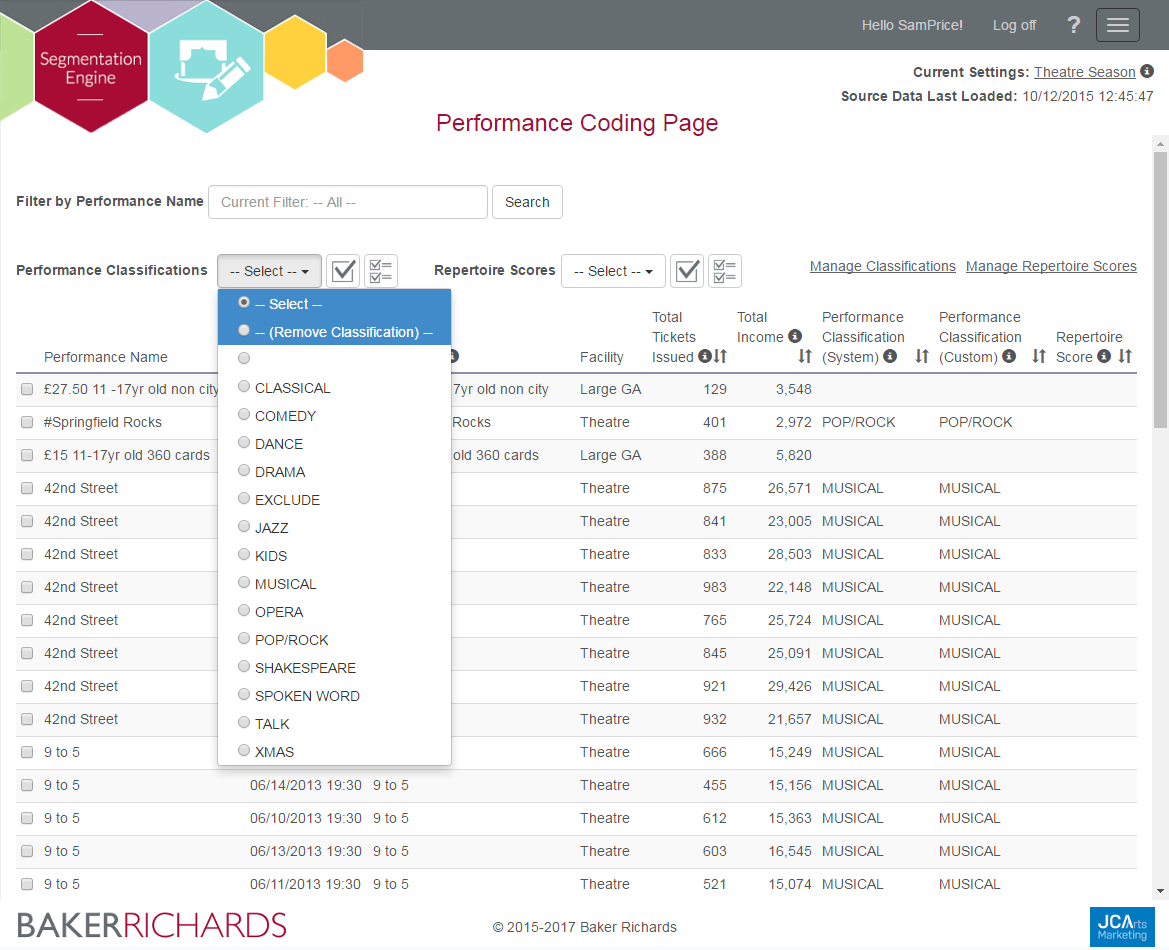Open the Manage Classifications link
The height and width of the screenshot is (950, 1169).
(882, 266)
